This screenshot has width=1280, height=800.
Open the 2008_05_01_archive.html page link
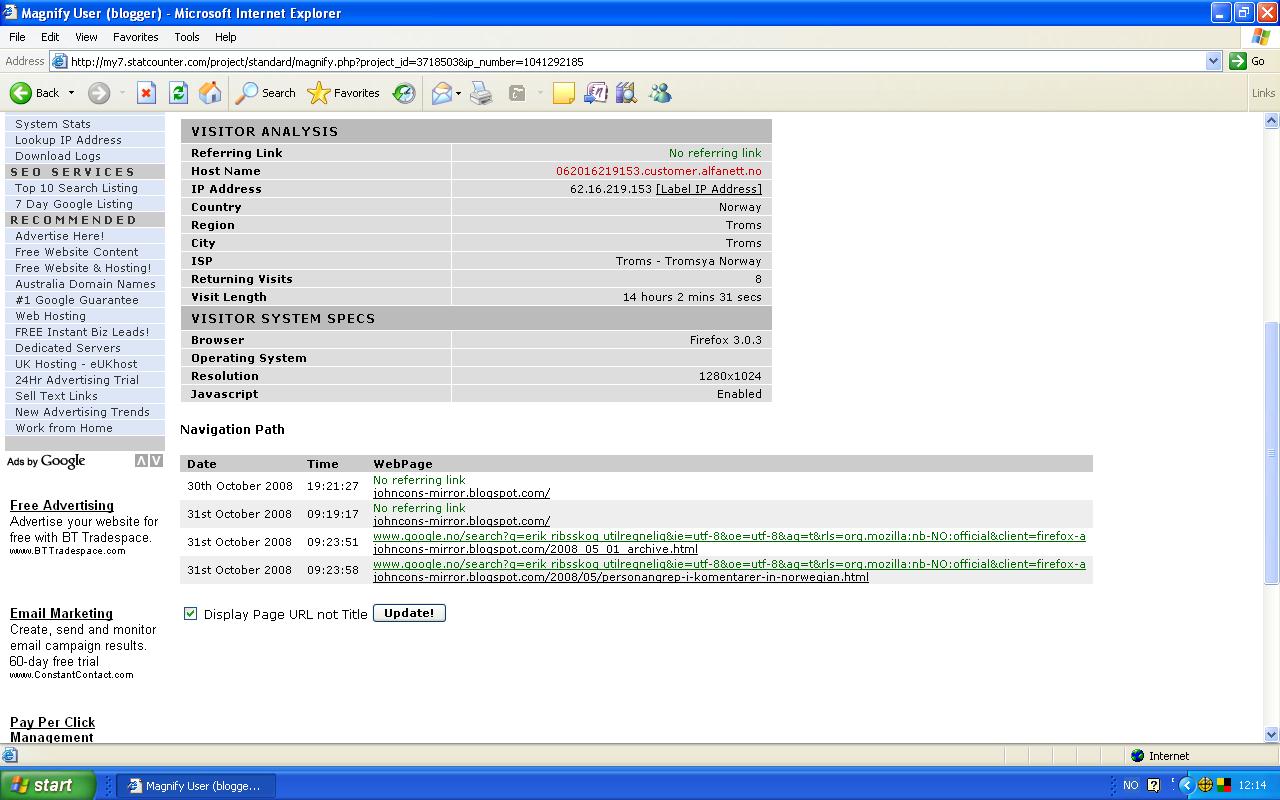[535, 549]
